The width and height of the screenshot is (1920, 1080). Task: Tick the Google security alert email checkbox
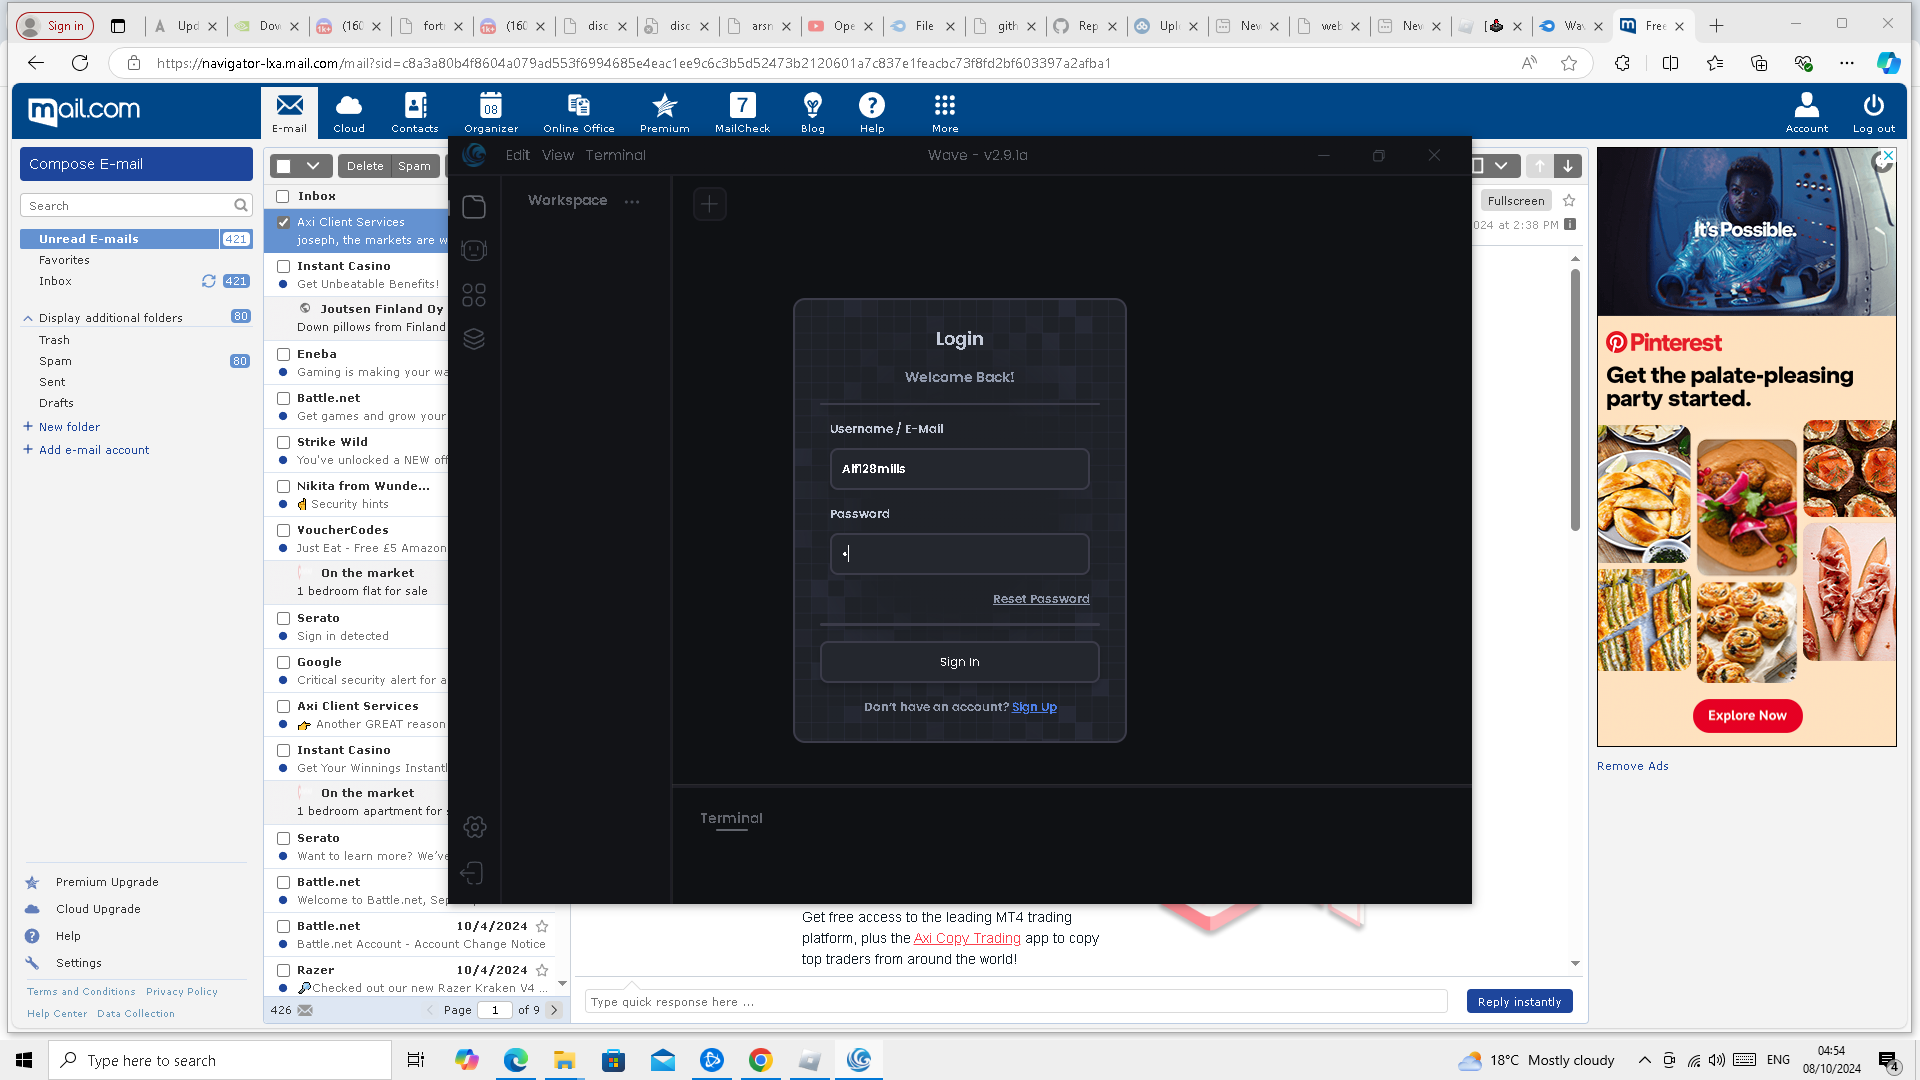coord(284,662)
